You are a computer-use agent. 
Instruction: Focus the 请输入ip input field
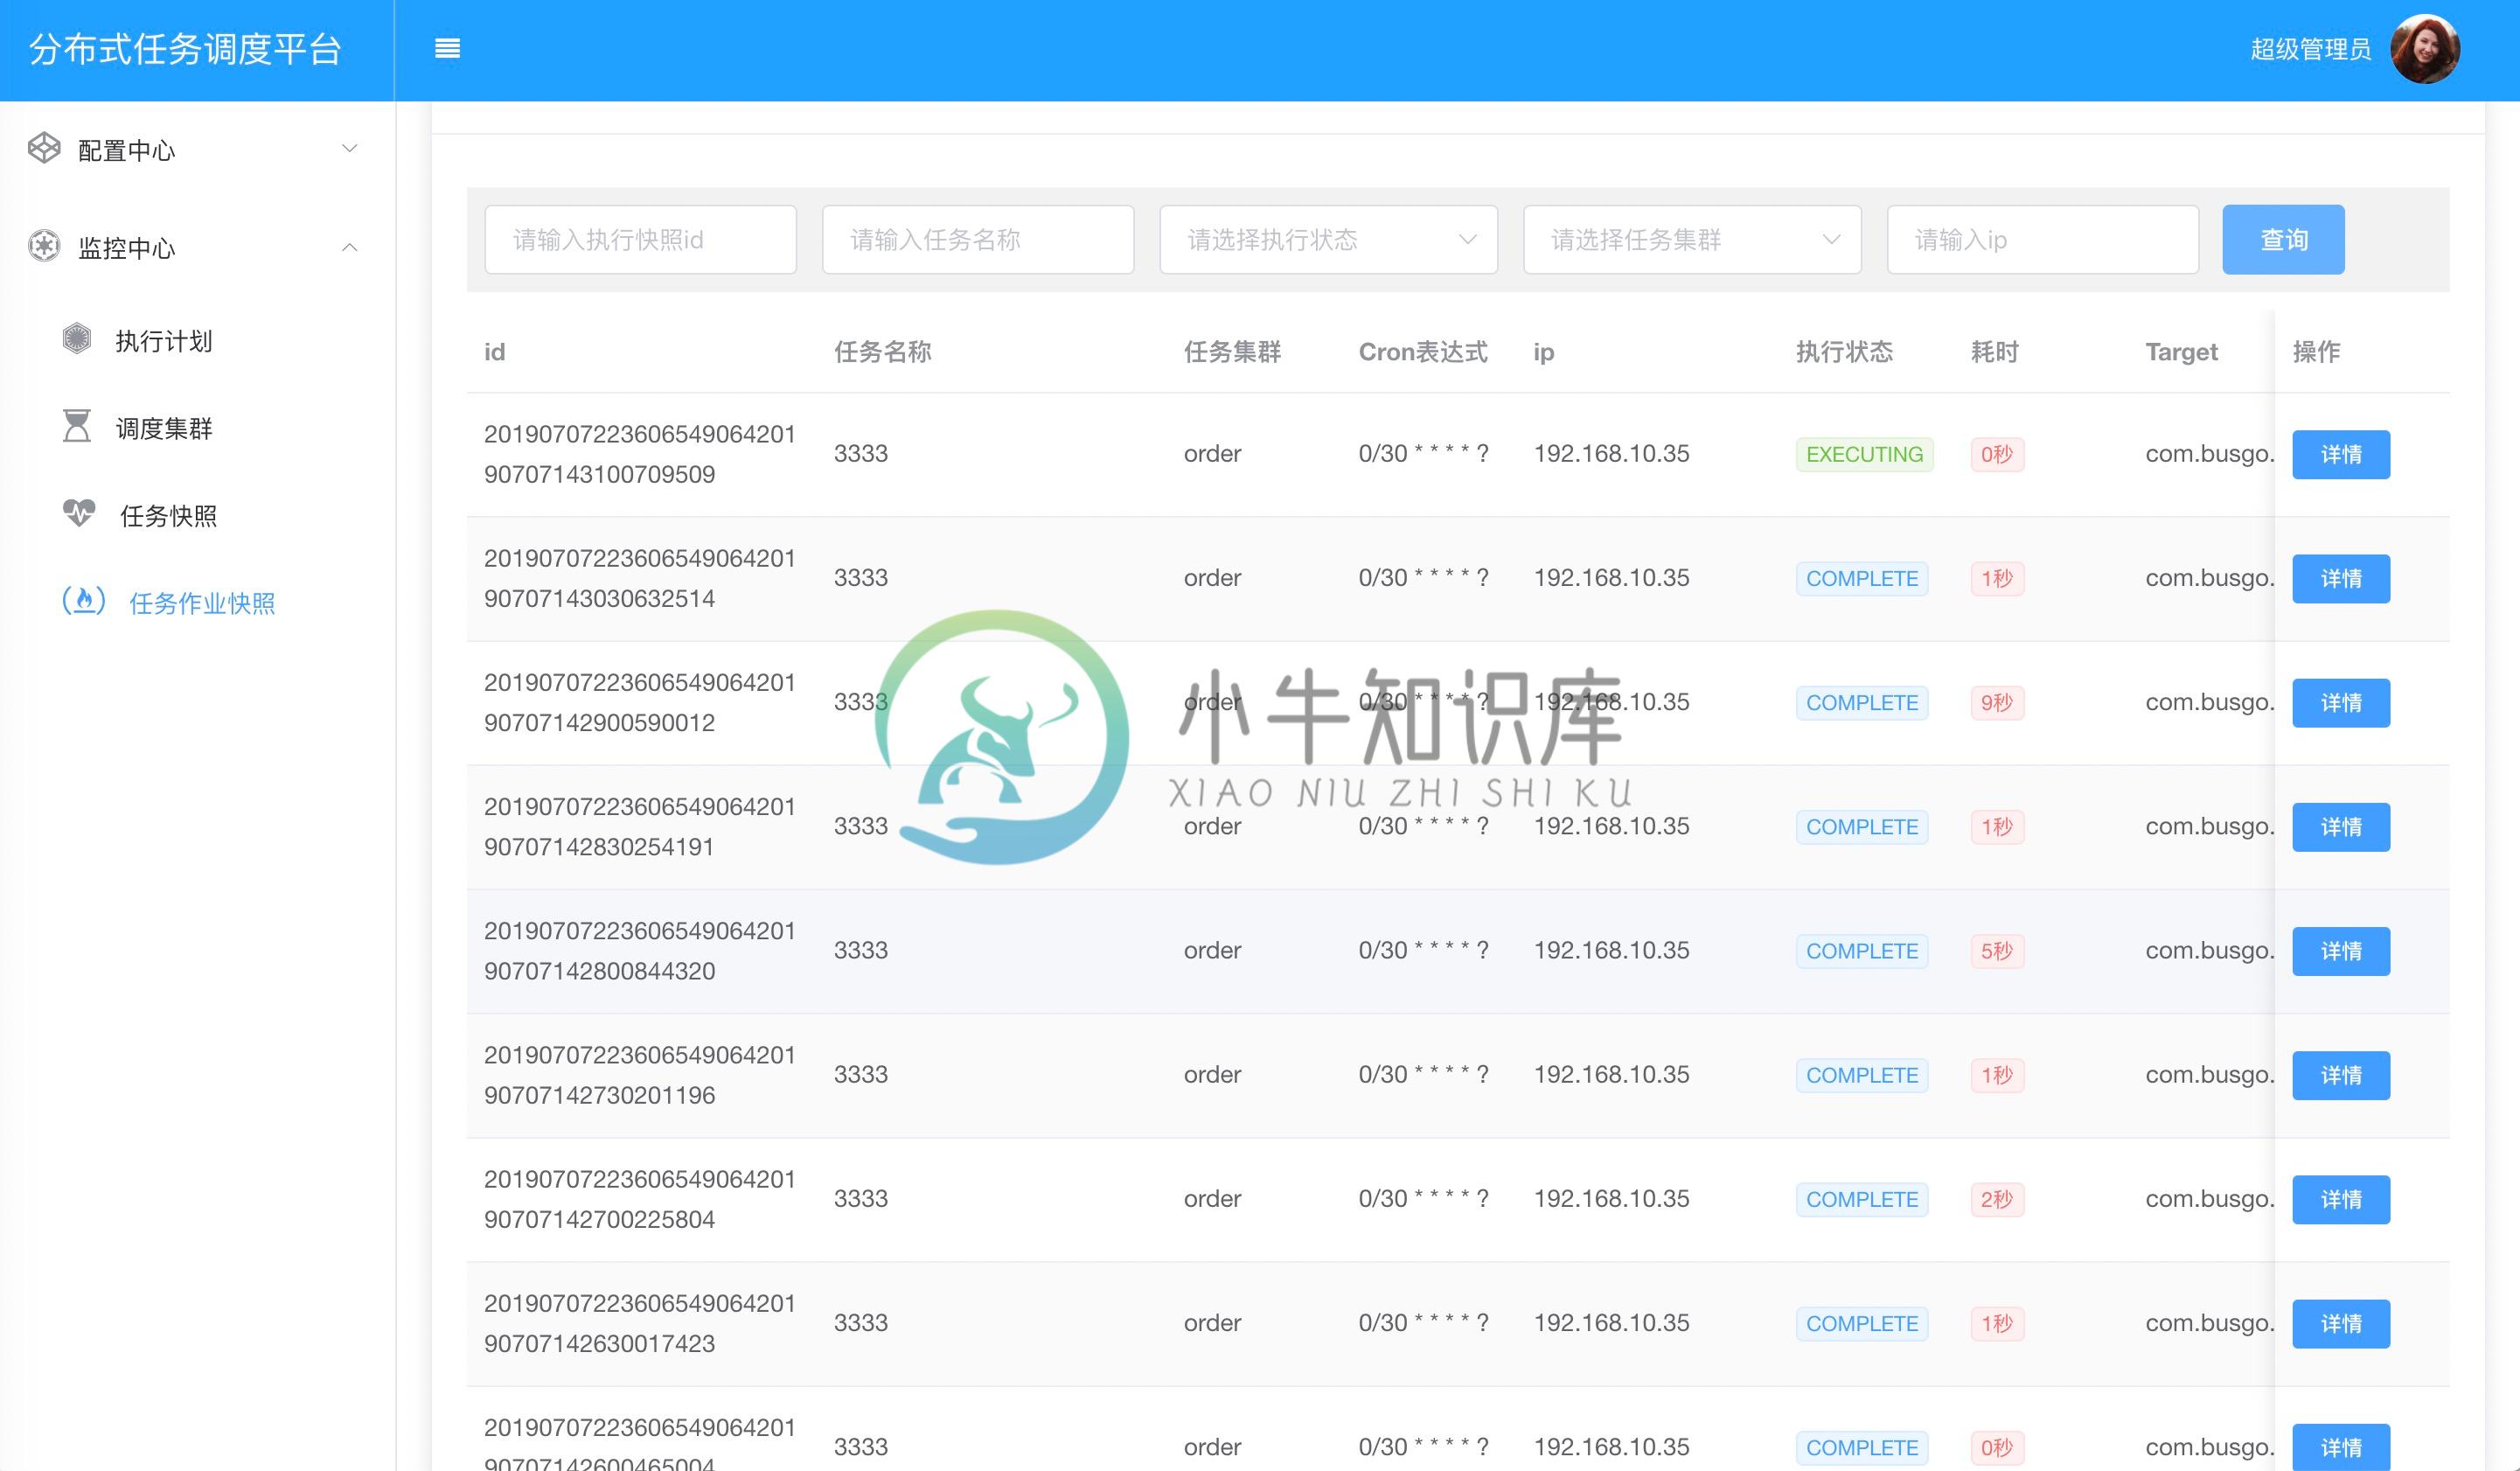point(2043,240)
